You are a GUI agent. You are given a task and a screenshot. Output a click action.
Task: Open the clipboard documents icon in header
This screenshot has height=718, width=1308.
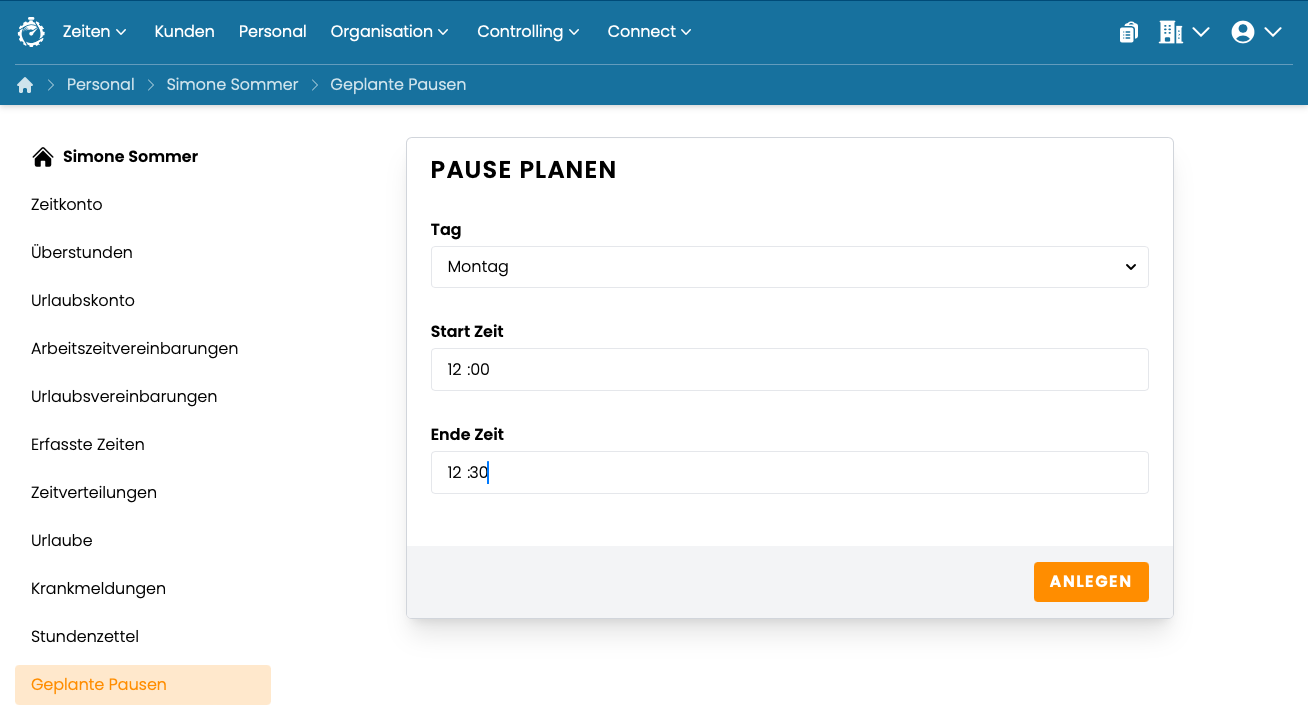[1129, 32]
